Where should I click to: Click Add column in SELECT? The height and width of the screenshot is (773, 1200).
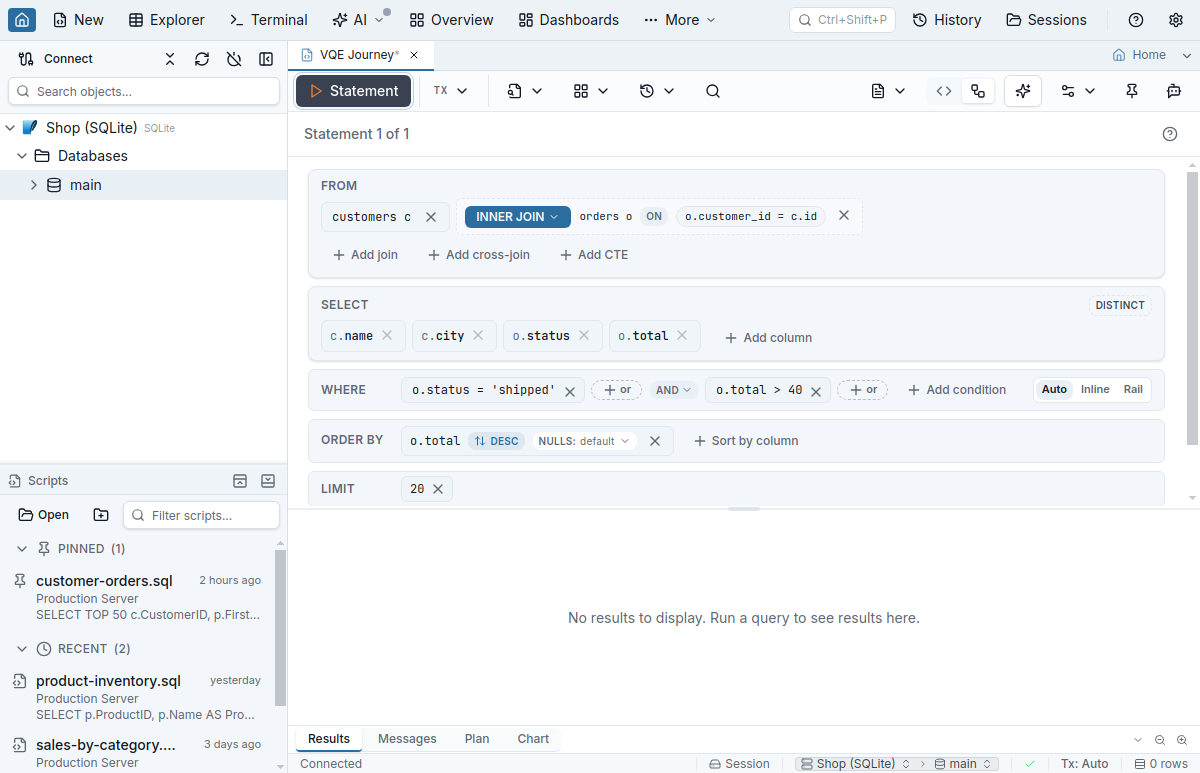coord(768,338)
